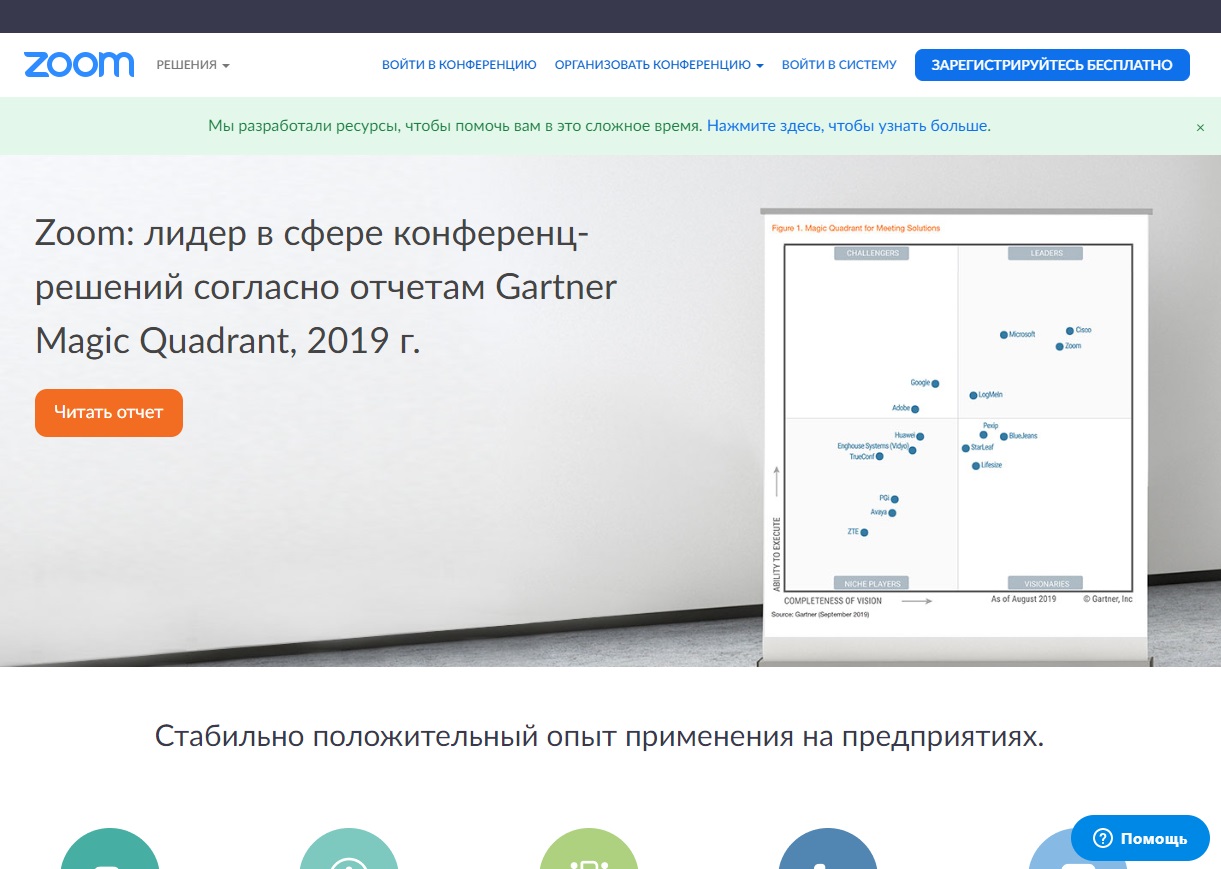Click the ZTE dot in the quadrant chart
Viewport: 1221px width, 869px height.
(x=864, y=532)
